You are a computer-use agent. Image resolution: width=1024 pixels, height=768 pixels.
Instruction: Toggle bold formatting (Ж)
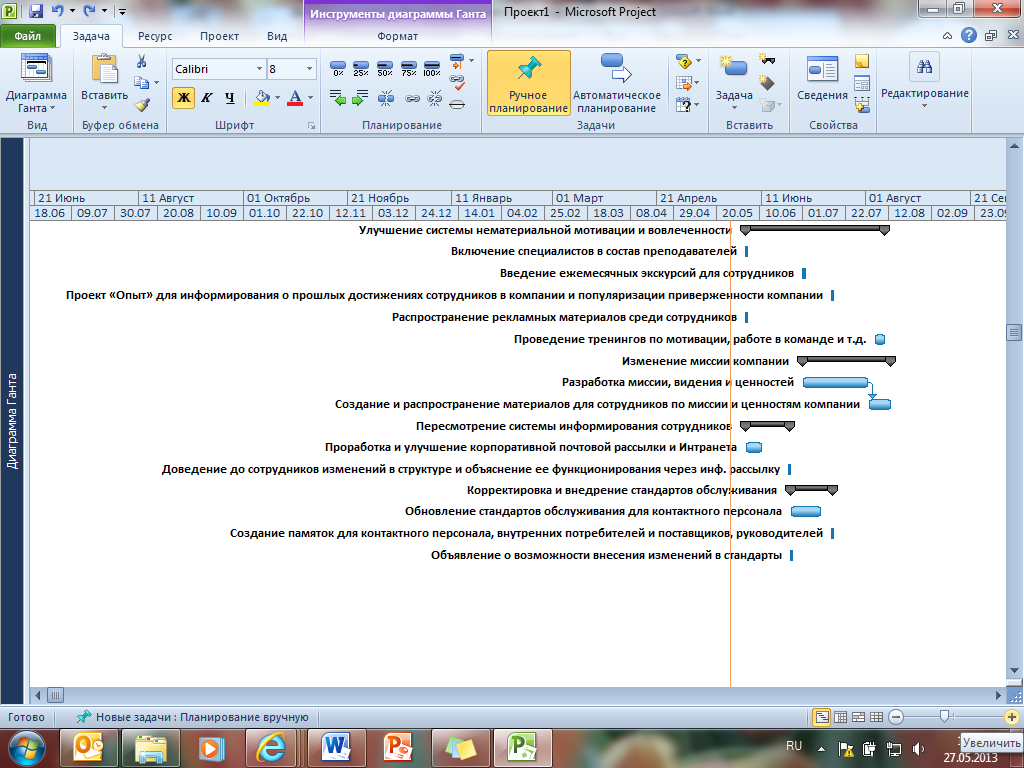pyautogui.click(x=183, y=97)
